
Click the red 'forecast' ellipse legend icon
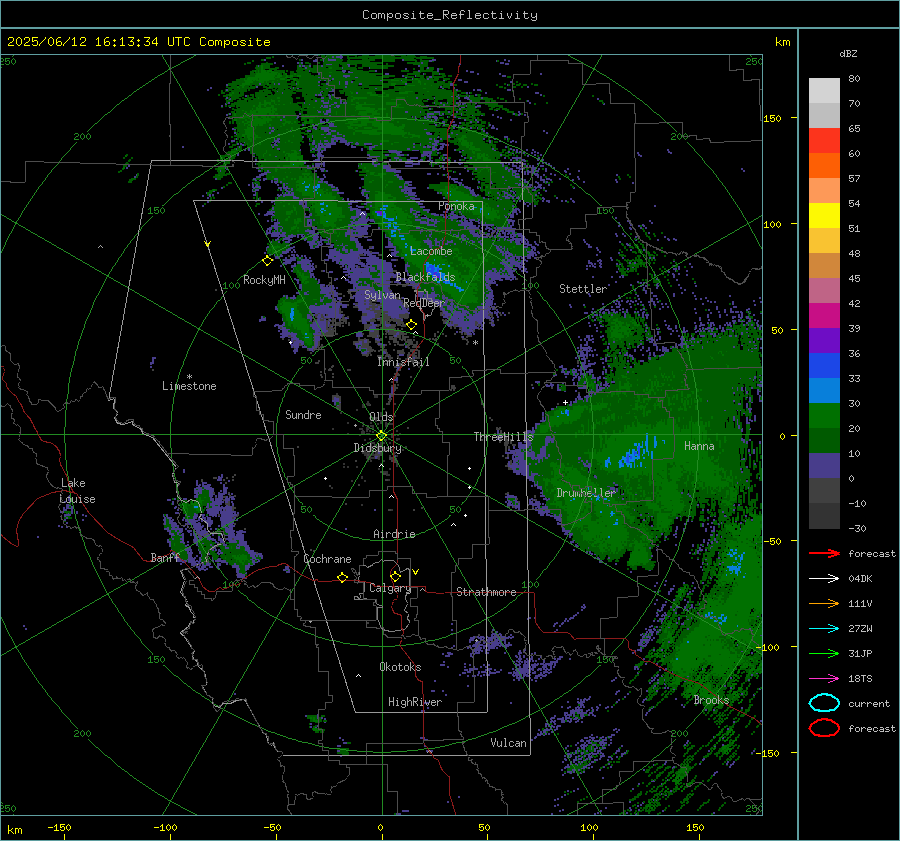click(824, 728)
